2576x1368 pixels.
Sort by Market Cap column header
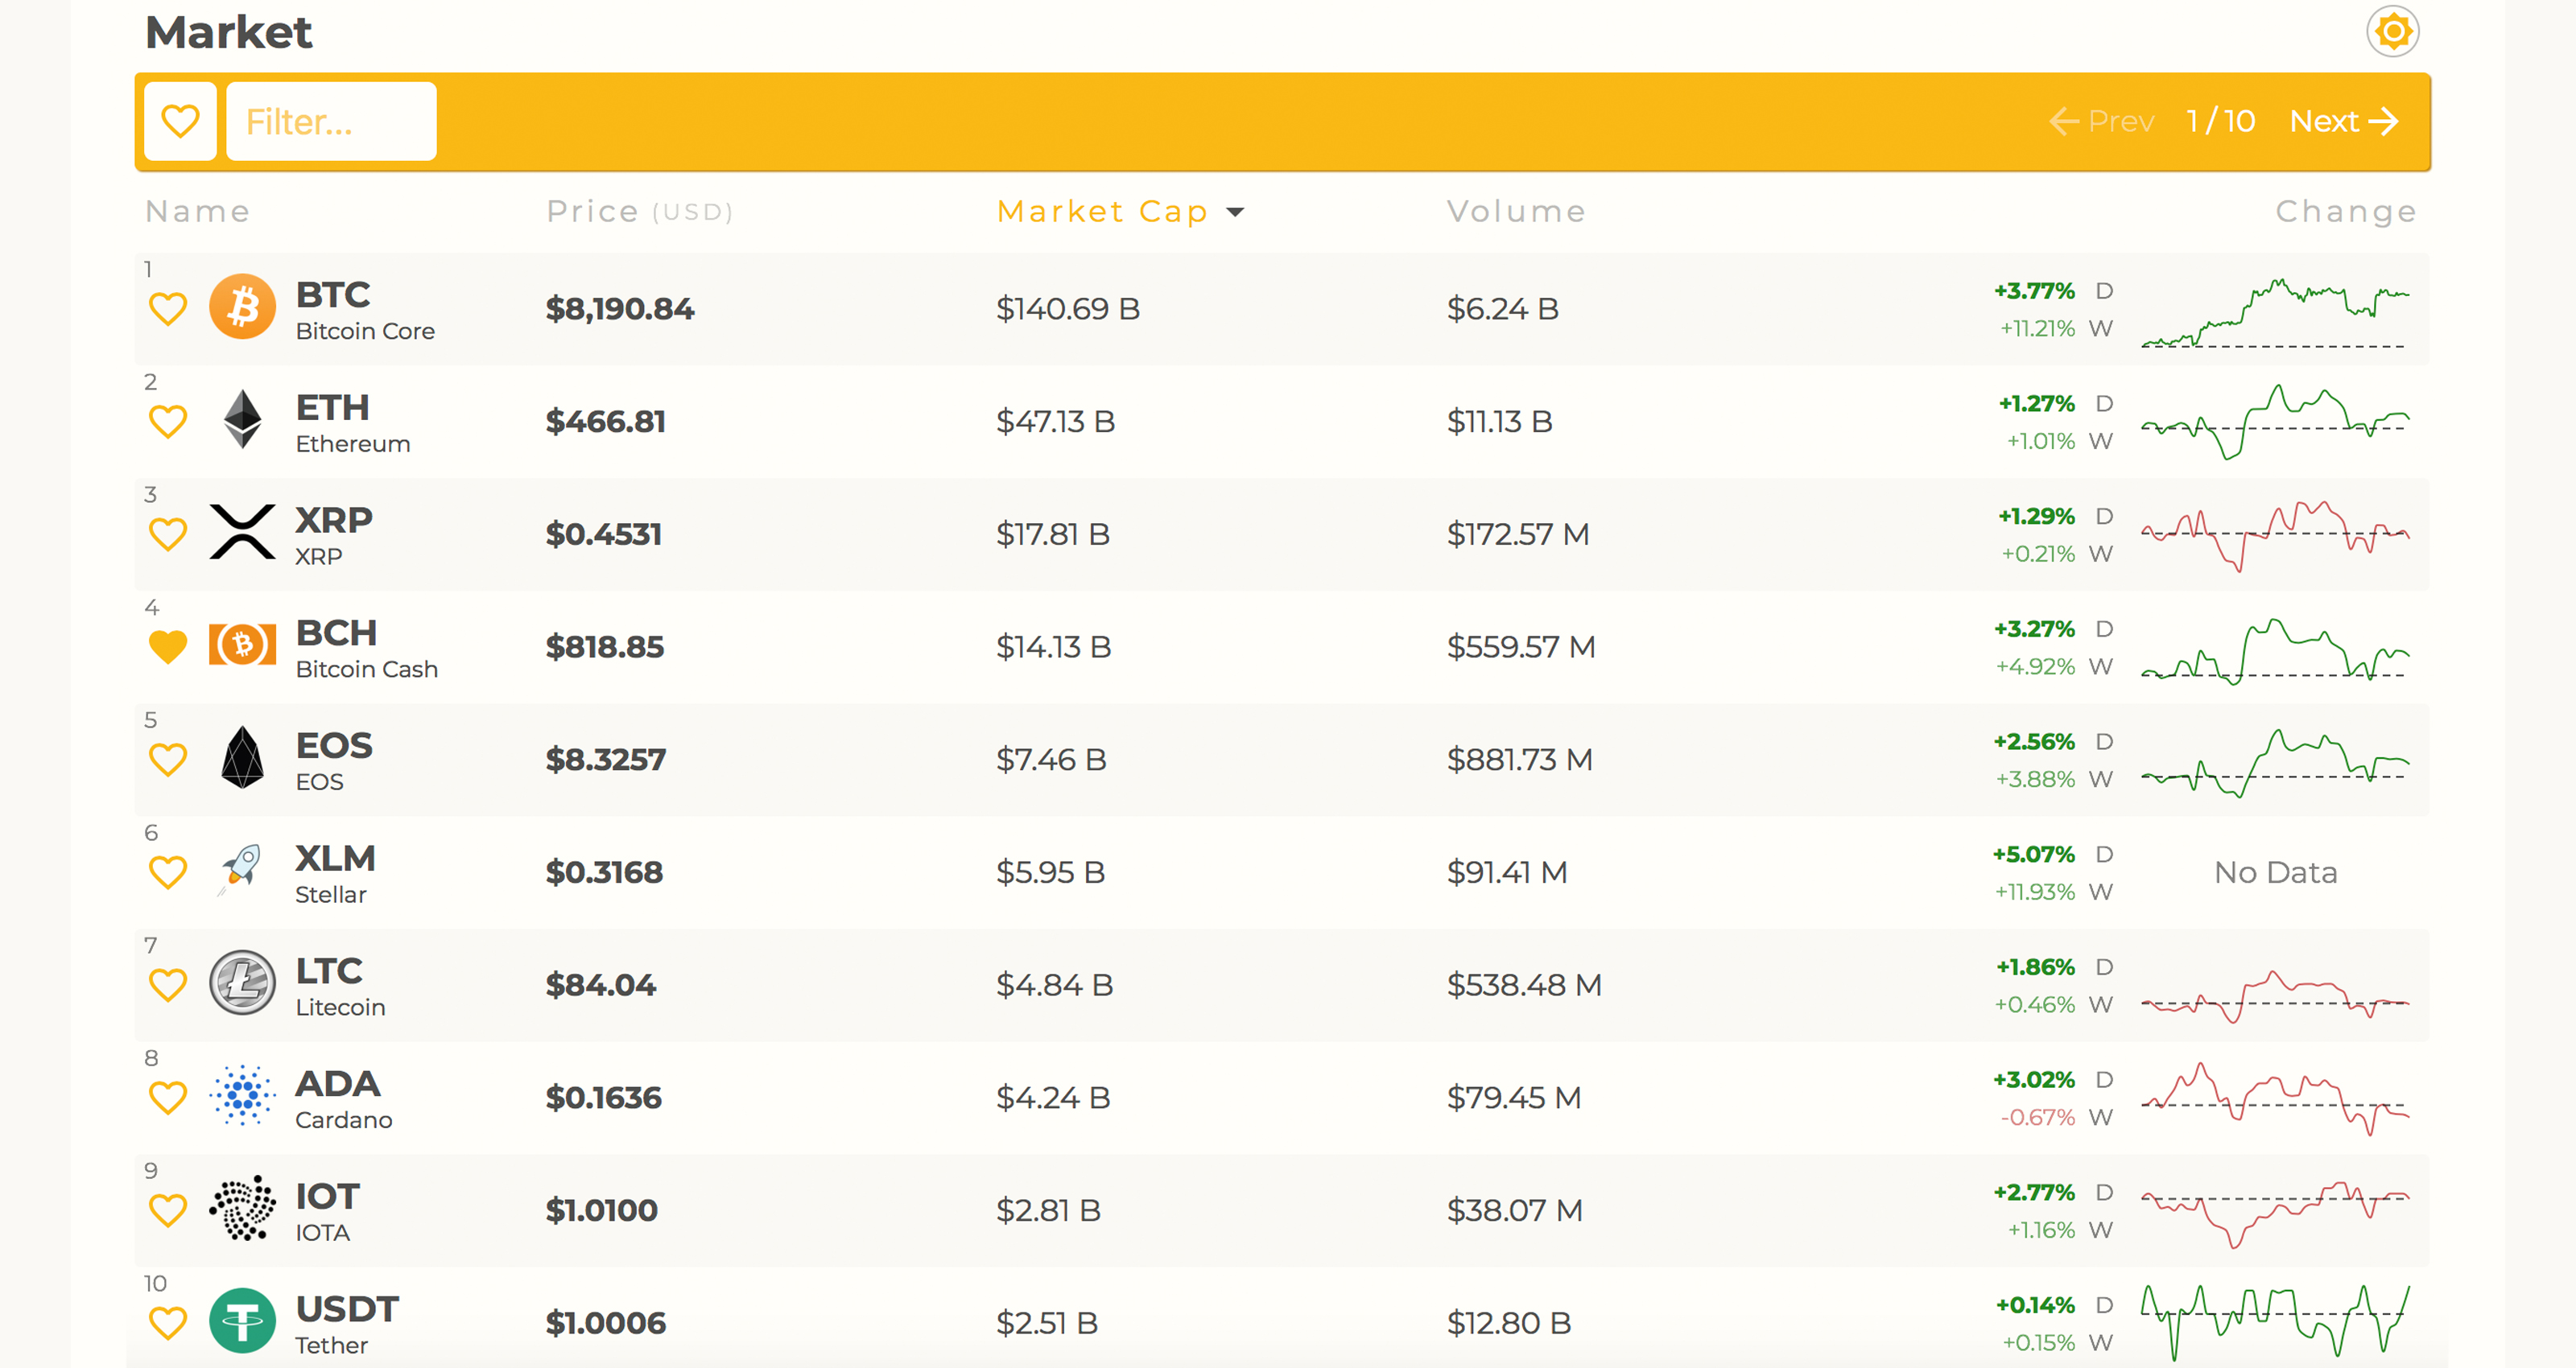1103,211
